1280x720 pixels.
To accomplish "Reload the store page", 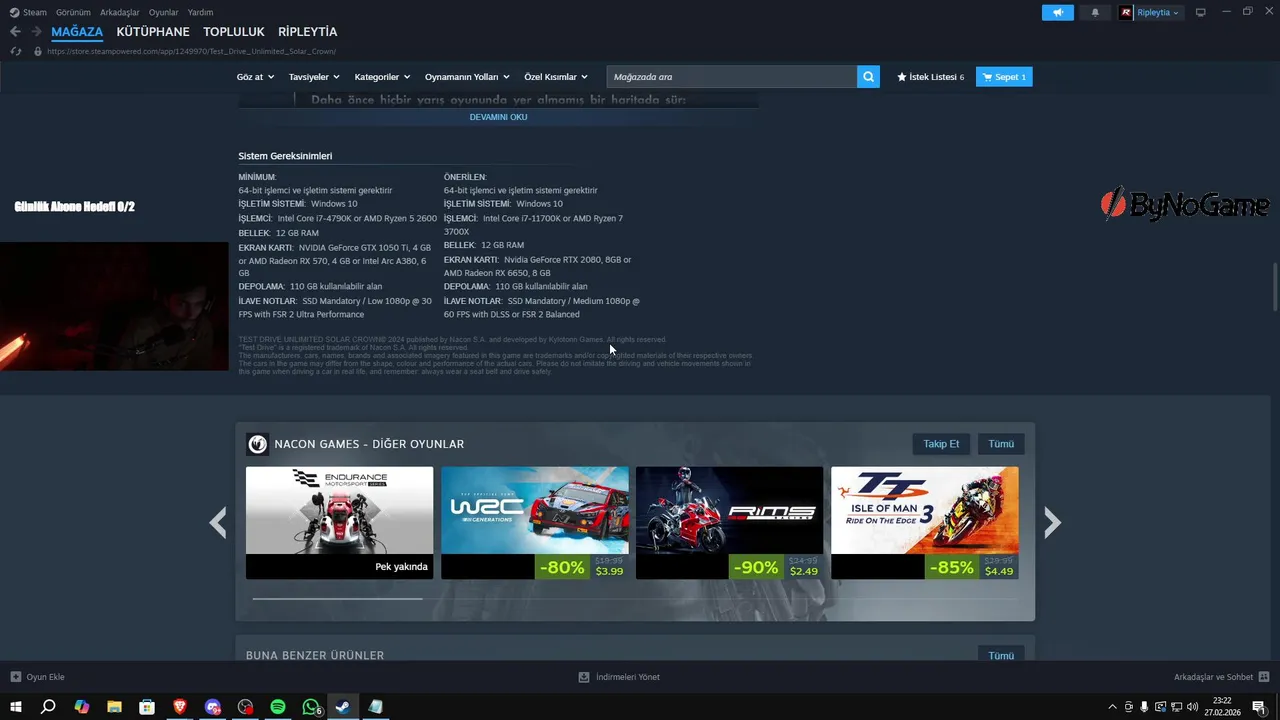I will 15,51.
